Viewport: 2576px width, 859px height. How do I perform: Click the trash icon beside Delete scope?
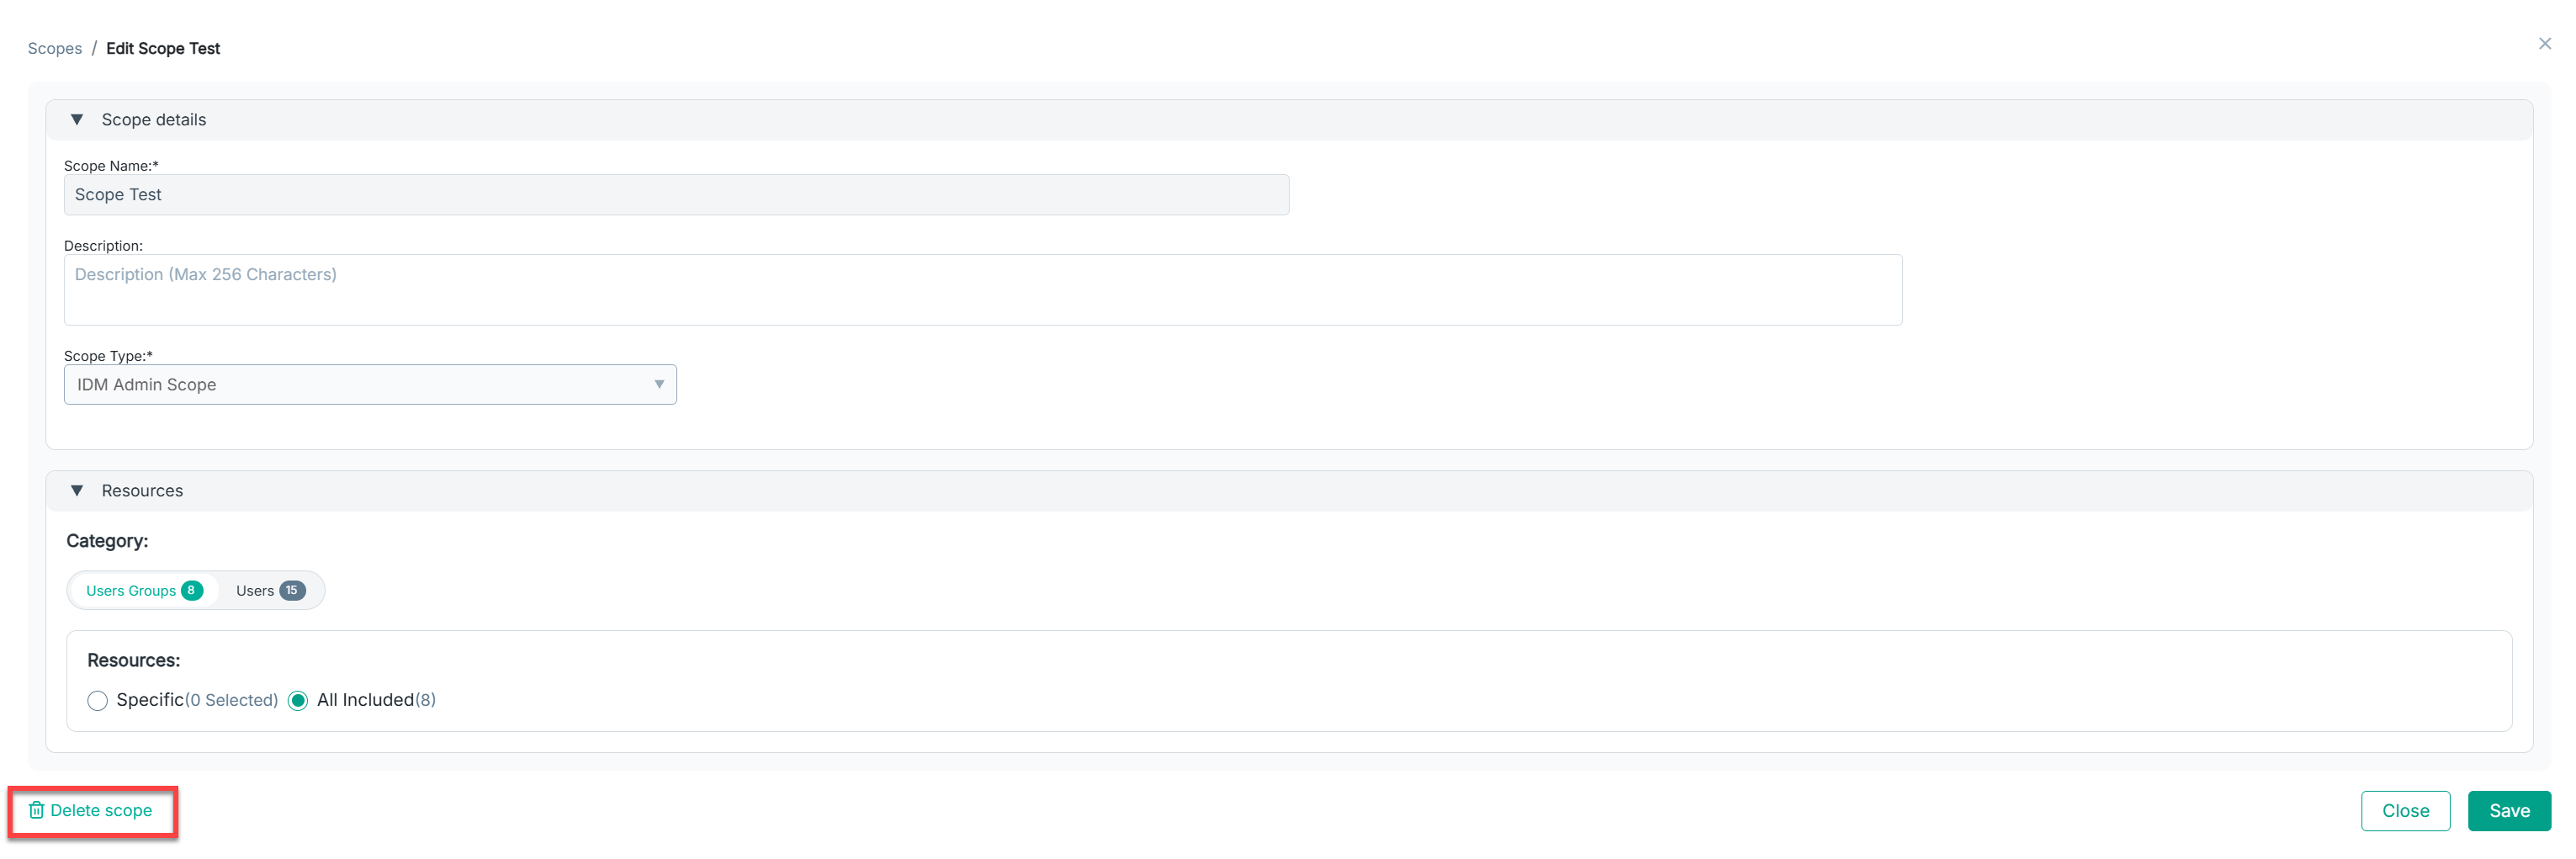36,810
